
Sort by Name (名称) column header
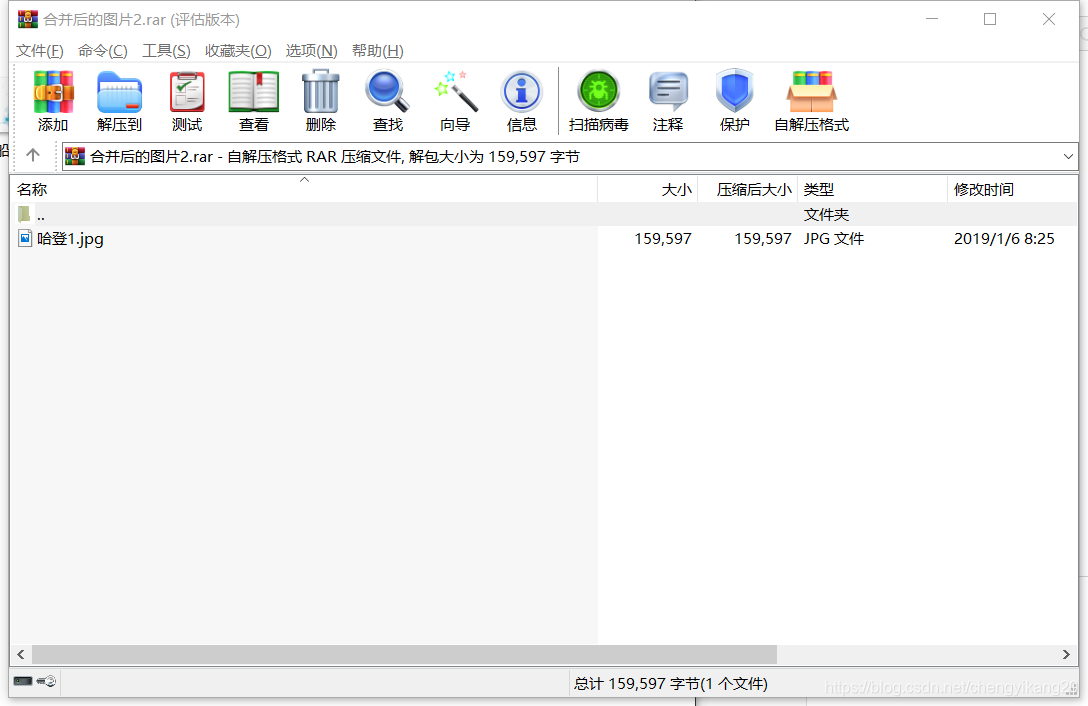tap(303, 189)
